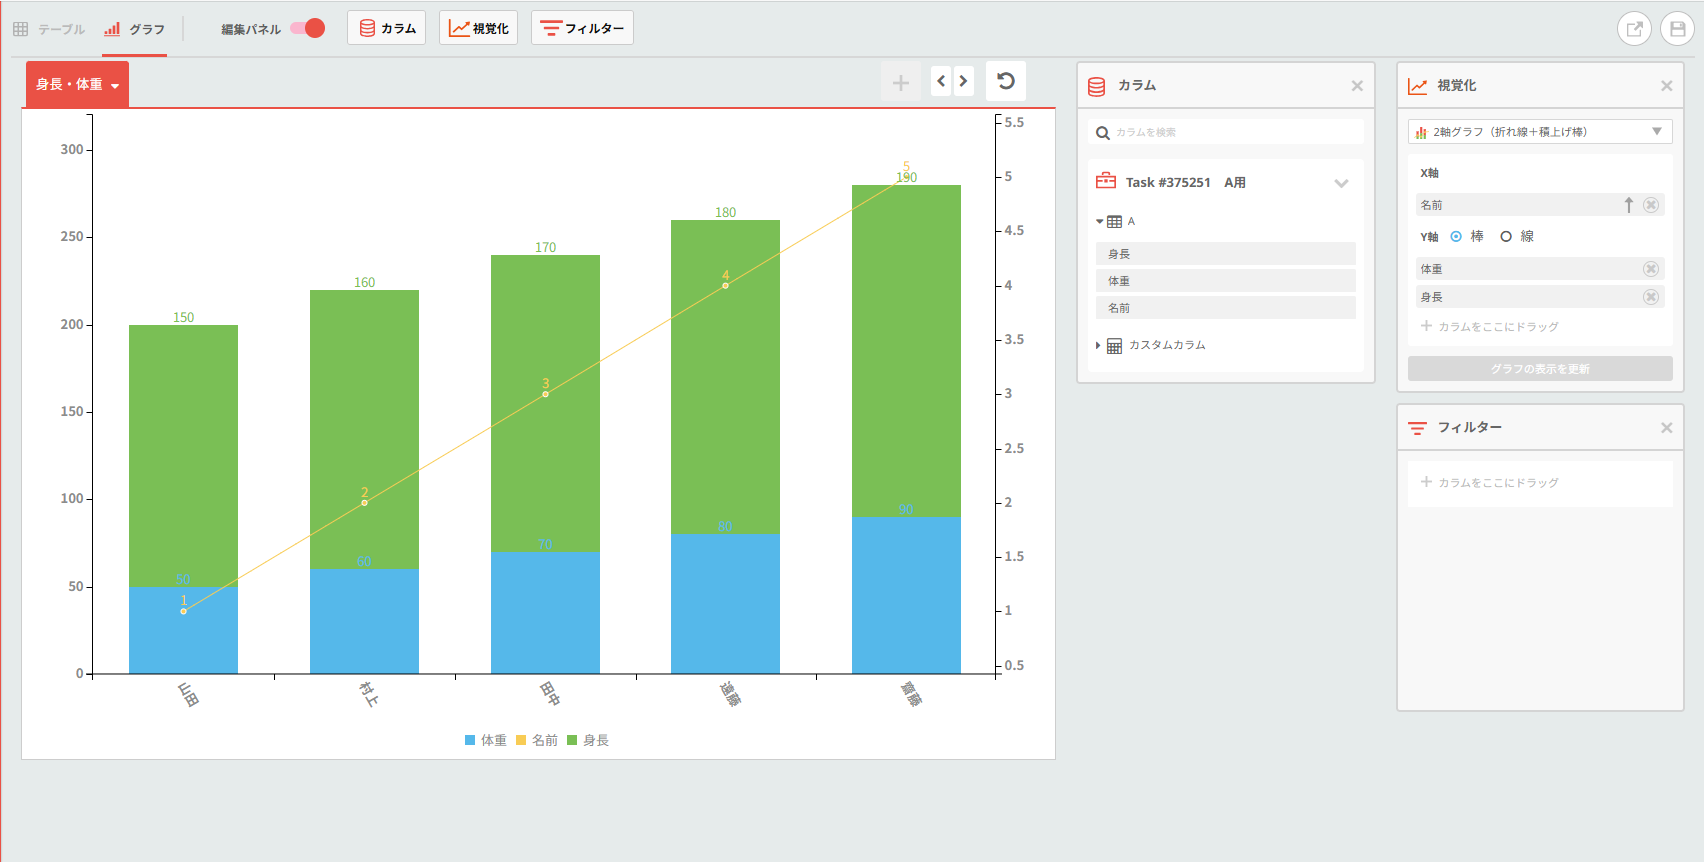Remove 体重 from Y axis with x icon
1704x862 pixels.
[x=1651, y=269]
